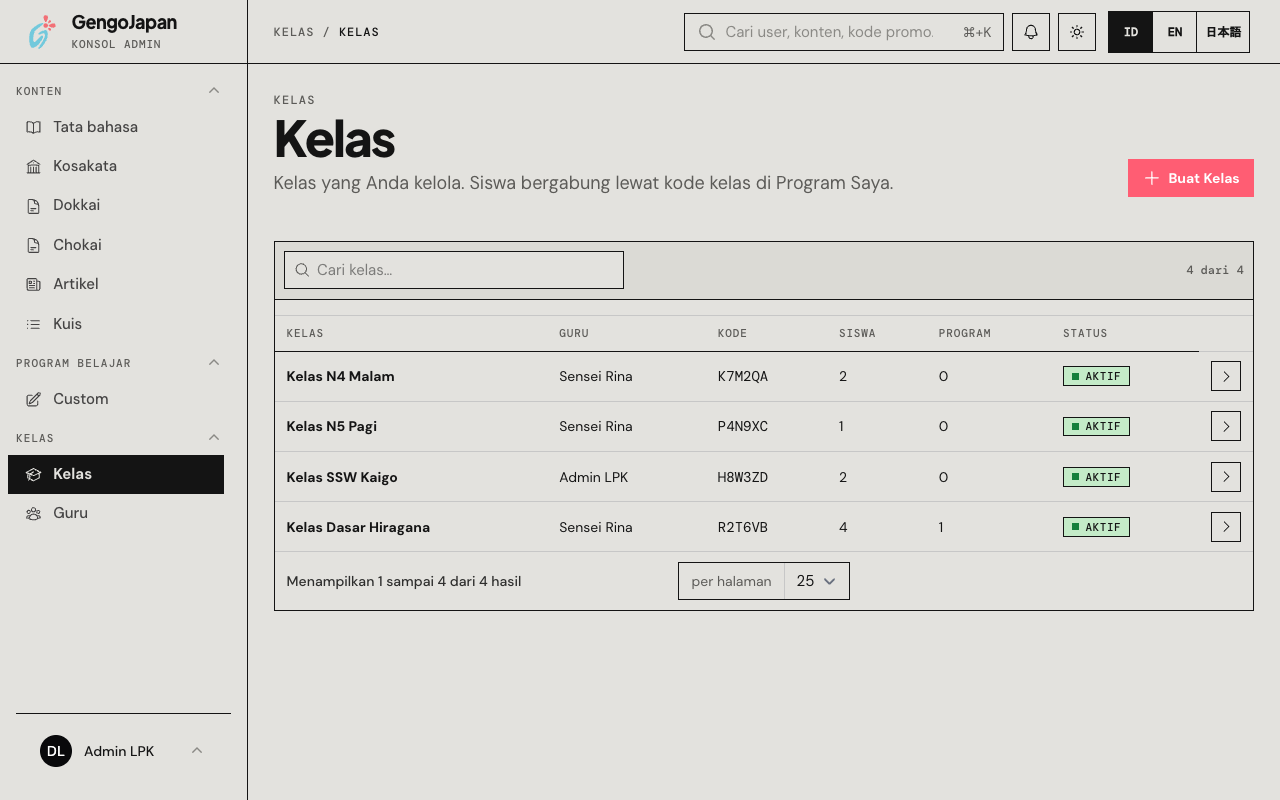Open Kelas Dasar Hiragana details arrow
1280x800 pixels.
click(1226, 527)
